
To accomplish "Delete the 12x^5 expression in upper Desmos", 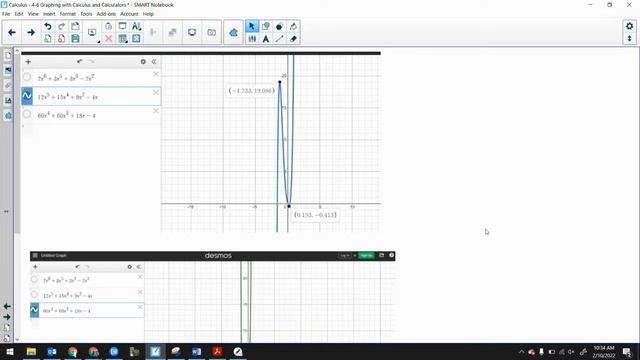I will [x=156, y=93].
